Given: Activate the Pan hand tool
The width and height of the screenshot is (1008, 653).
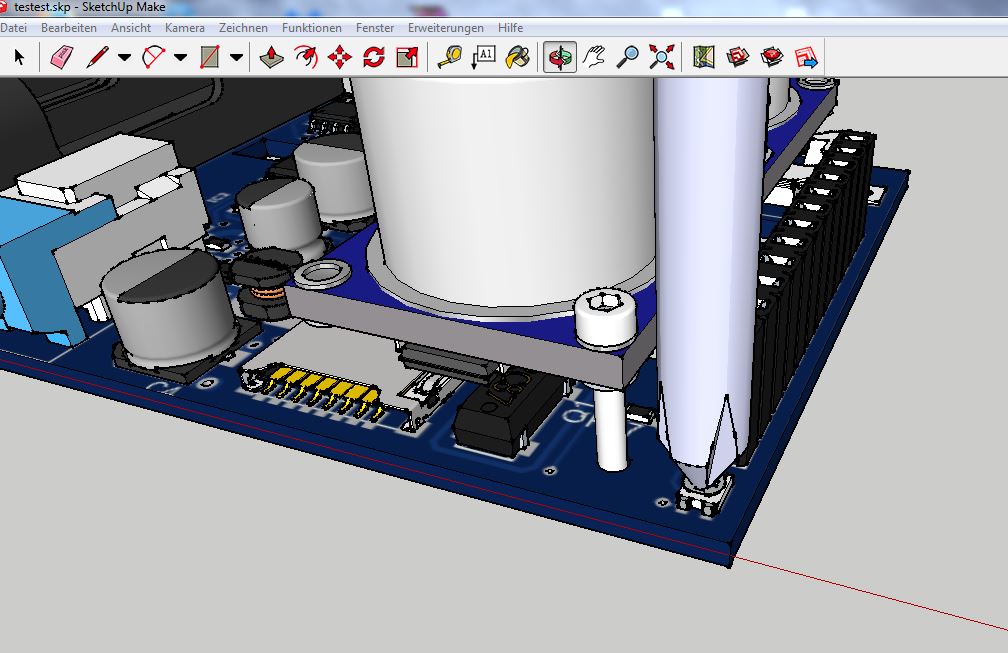Looking at the screenshot, I should [x=594, y=57].
